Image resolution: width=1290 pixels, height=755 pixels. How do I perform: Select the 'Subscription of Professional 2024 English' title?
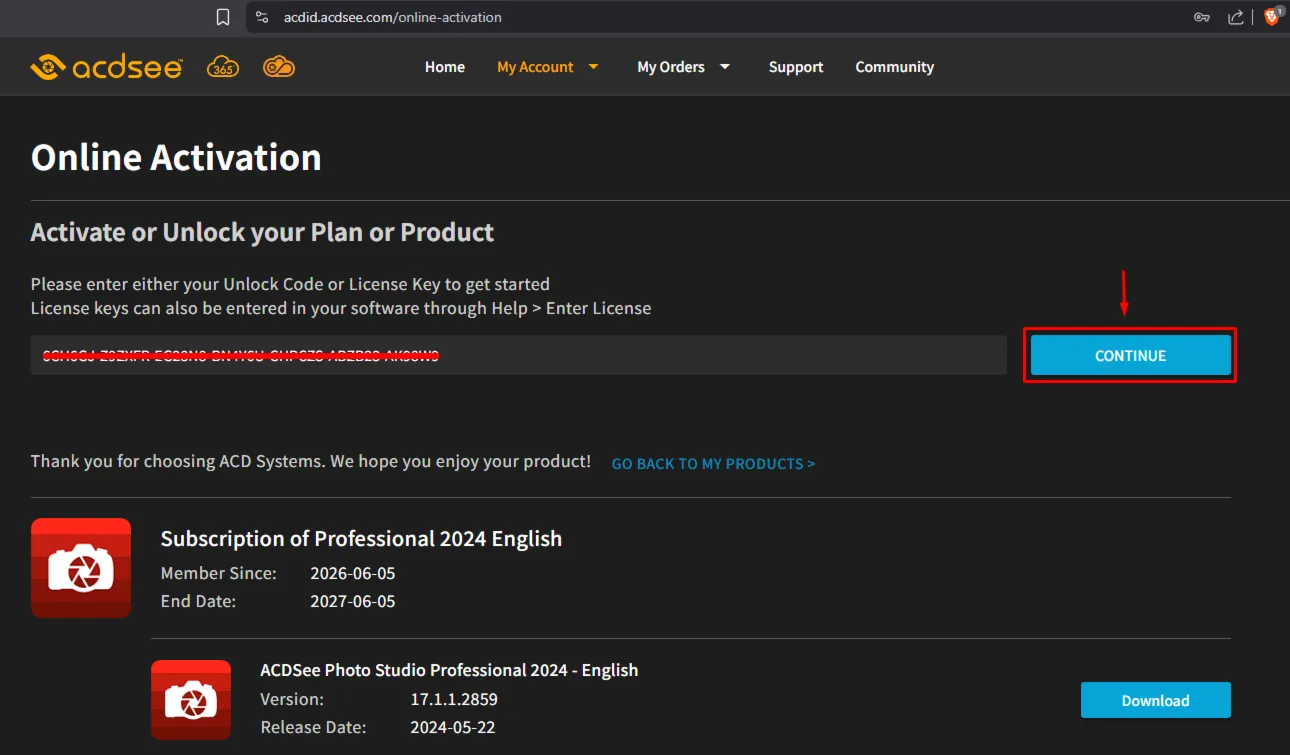coord(361,539)
